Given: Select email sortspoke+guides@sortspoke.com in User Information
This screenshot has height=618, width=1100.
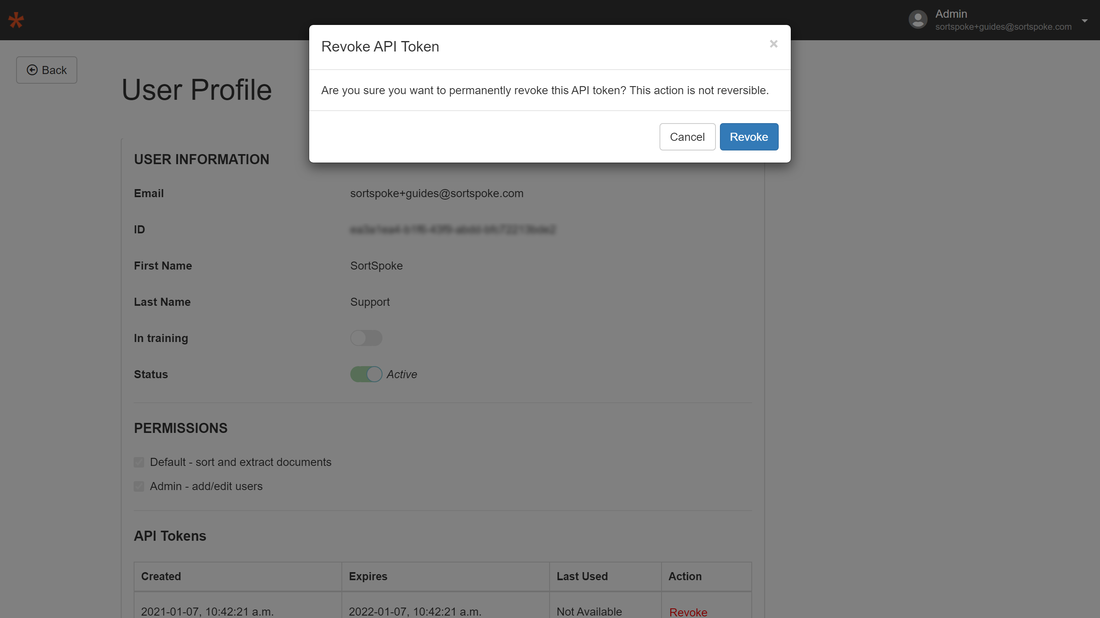Looking at the screenshot, I should (x=436, y=194).
